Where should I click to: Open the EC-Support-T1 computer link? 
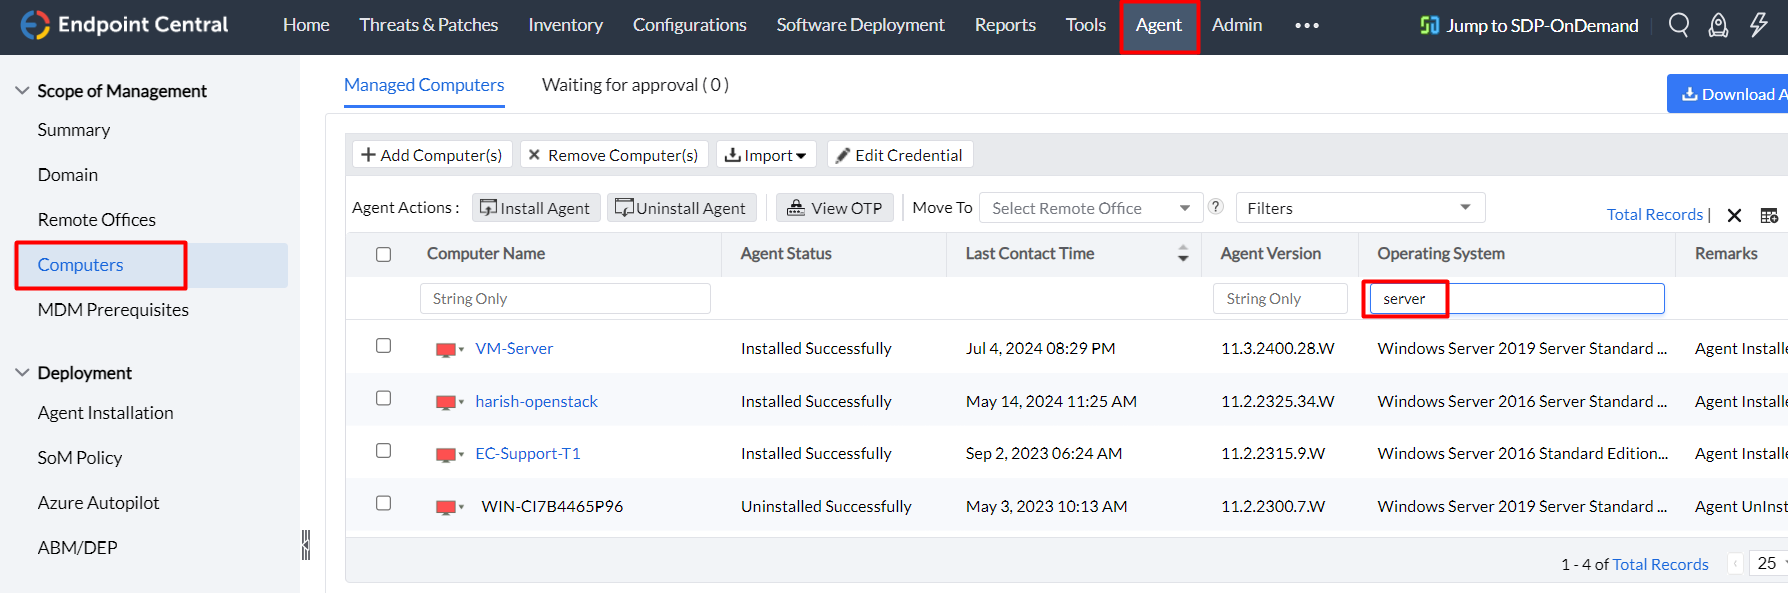528,454
